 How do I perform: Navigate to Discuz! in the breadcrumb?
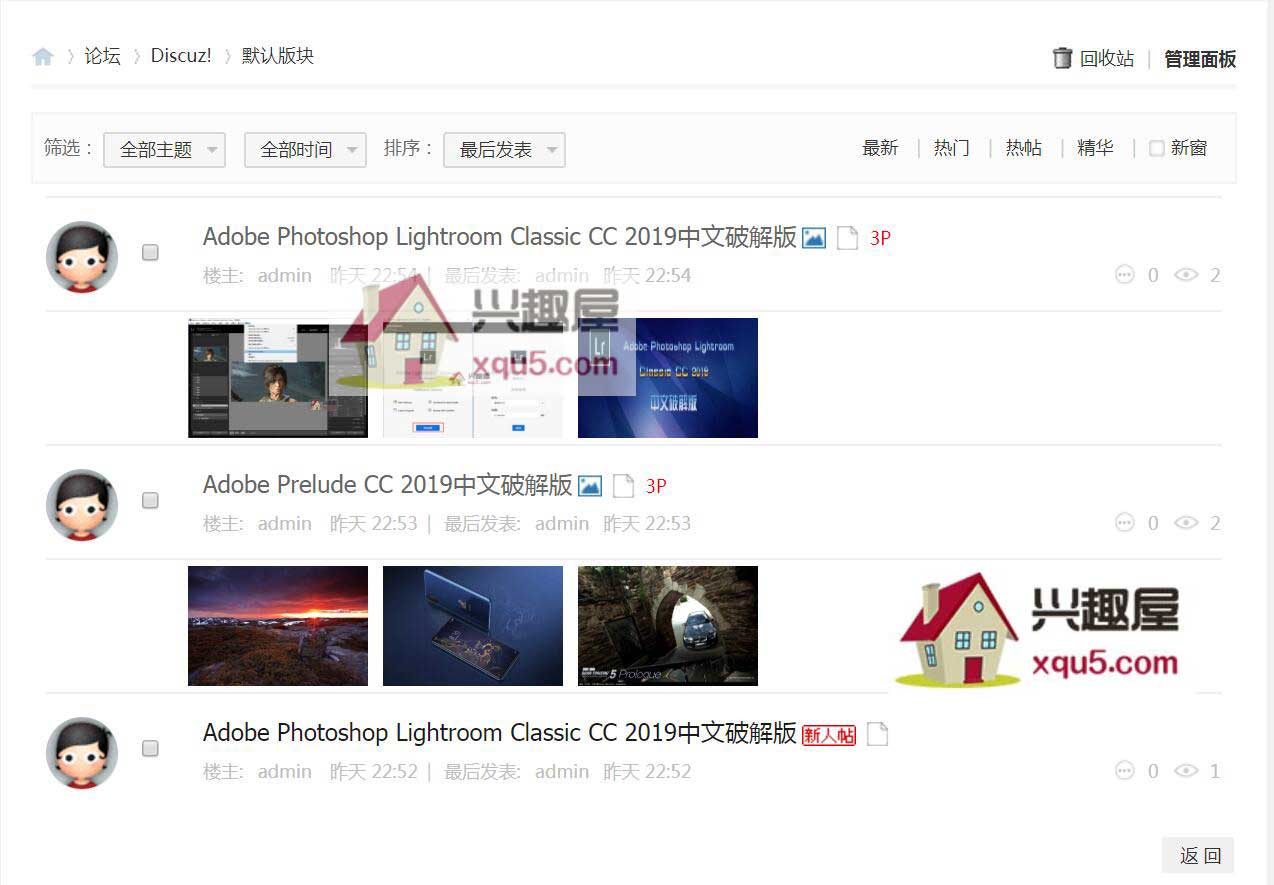click(181, 56)
